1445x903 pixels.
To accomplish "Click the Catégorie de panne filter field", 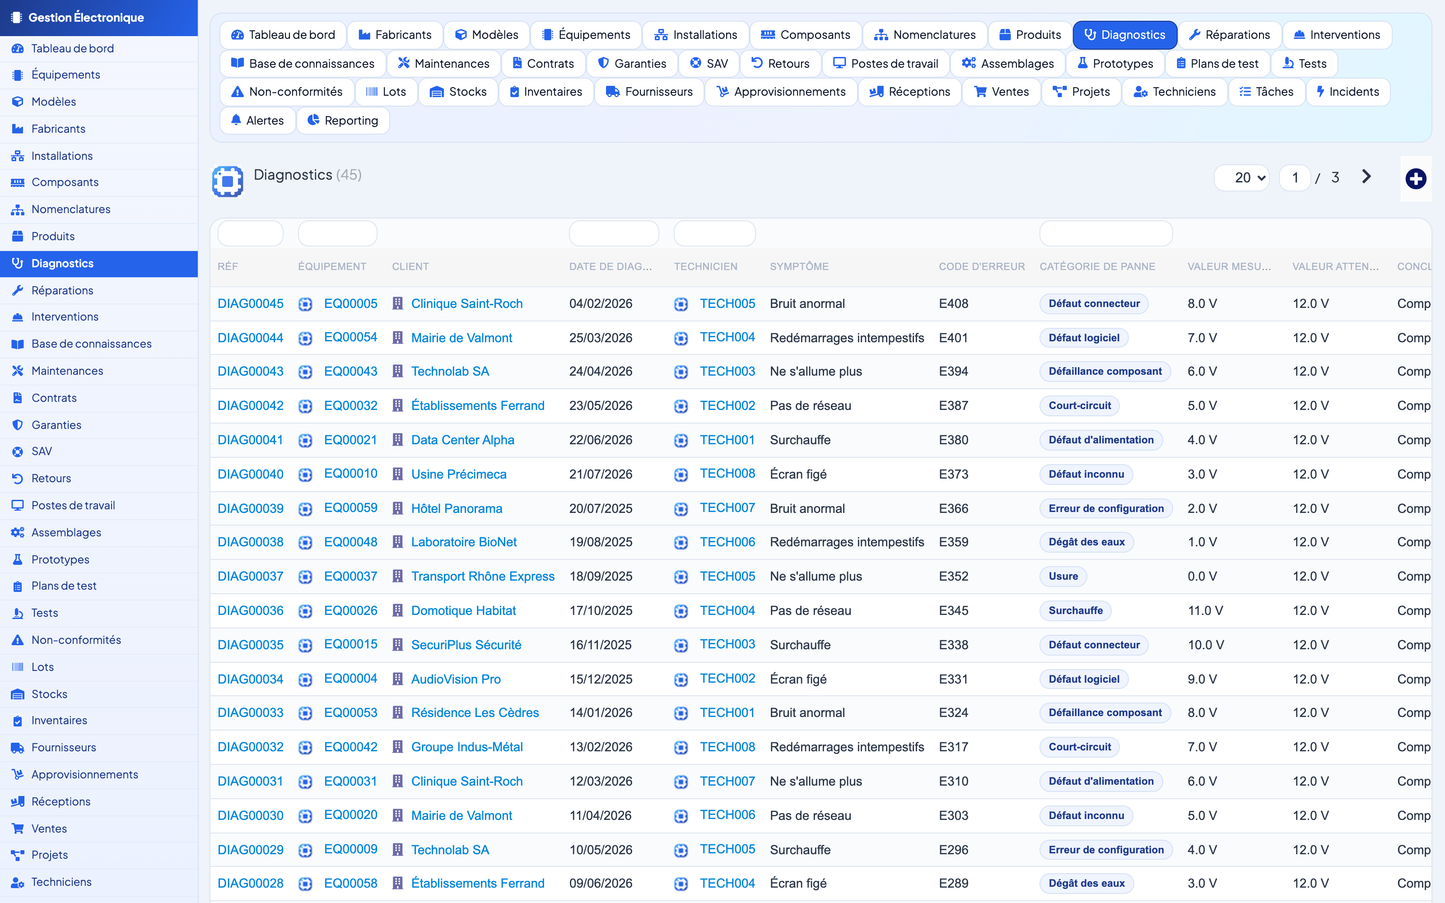I will point(1105,234).
